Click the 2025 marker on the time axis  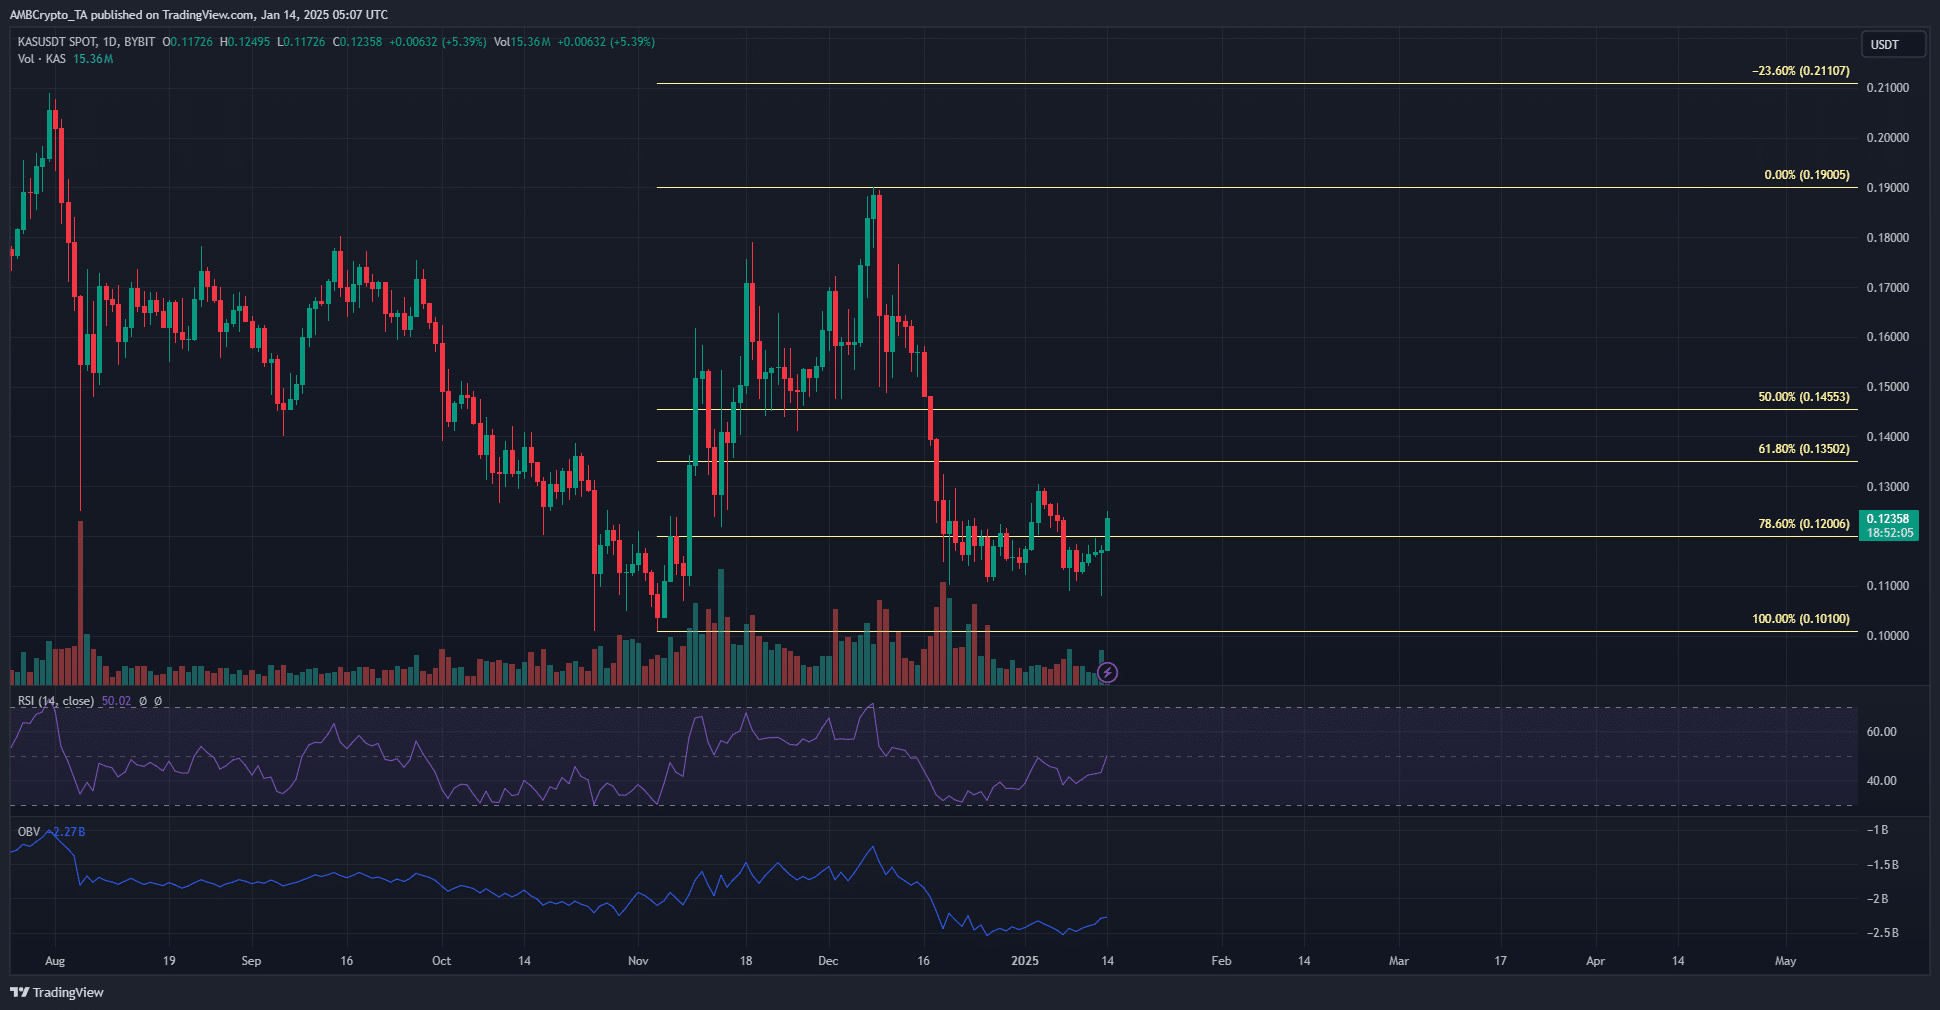pos(1025,961)
